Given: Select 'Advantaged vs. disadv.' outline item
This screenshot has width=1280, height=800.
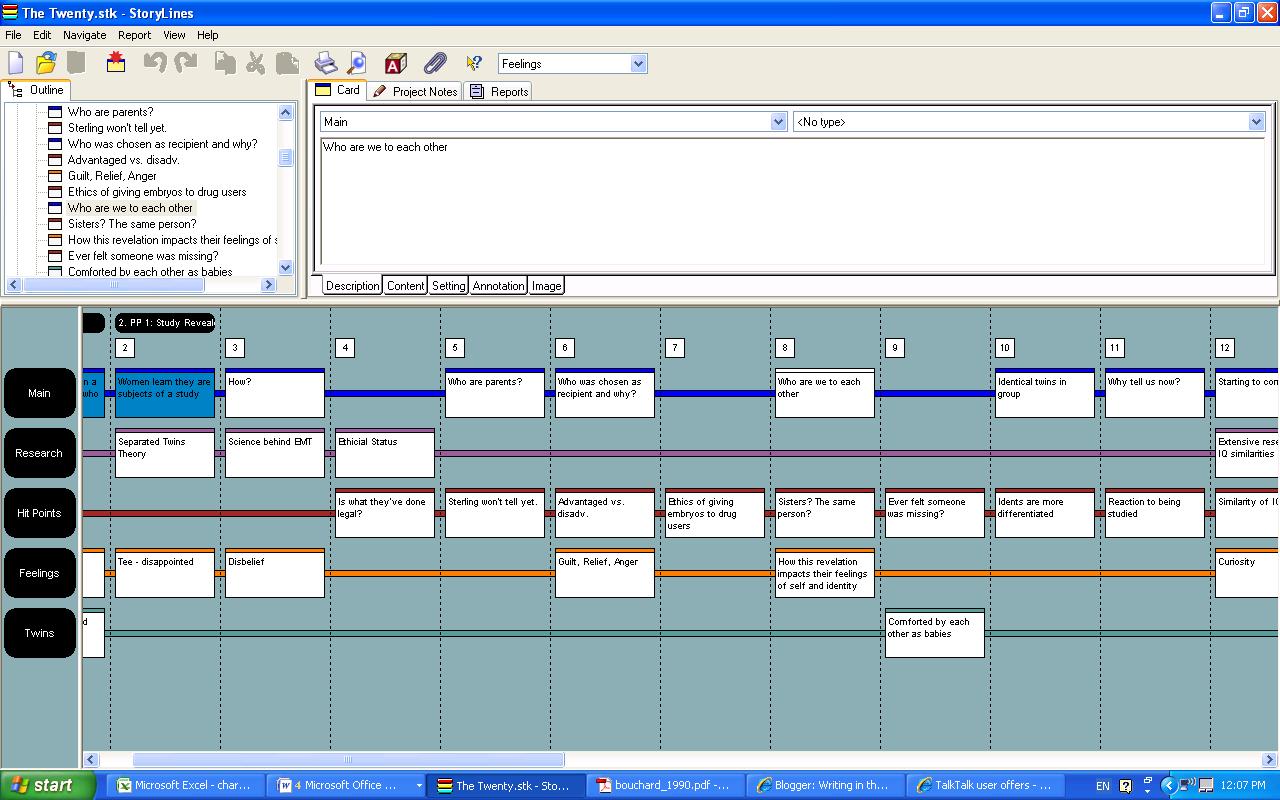Looking at the screenshot, I should (123, 160).
